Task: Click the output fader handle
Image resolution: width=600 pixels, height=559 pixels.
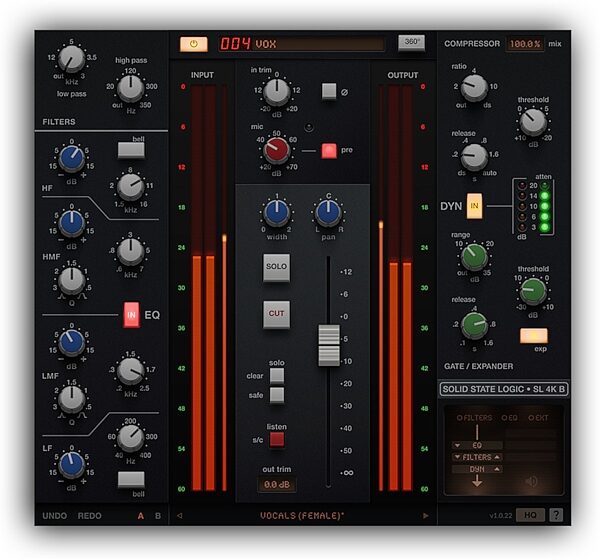Action: (329, 345)
